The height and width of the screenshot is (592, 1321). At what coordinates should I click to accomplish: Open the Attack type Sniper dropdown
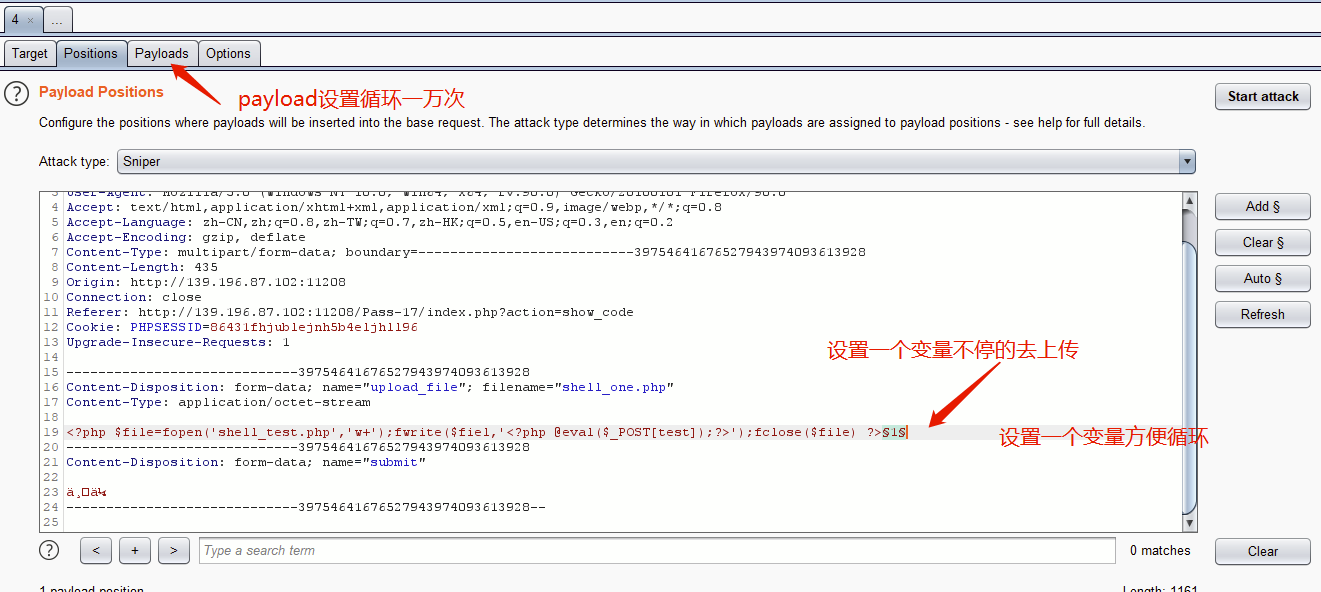[656, 161]
